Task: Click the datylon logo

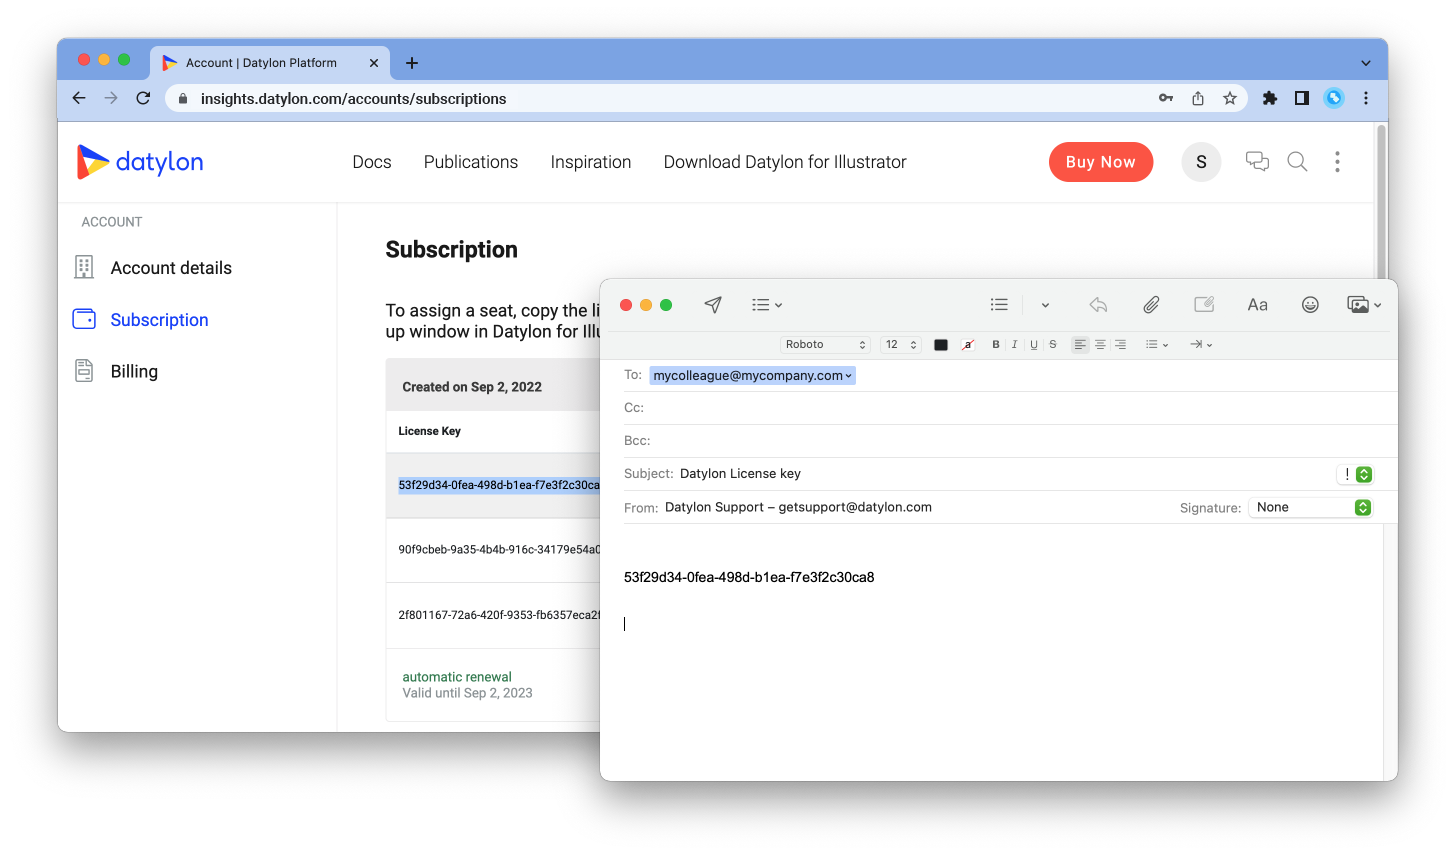Action: [x=140, y=162]
